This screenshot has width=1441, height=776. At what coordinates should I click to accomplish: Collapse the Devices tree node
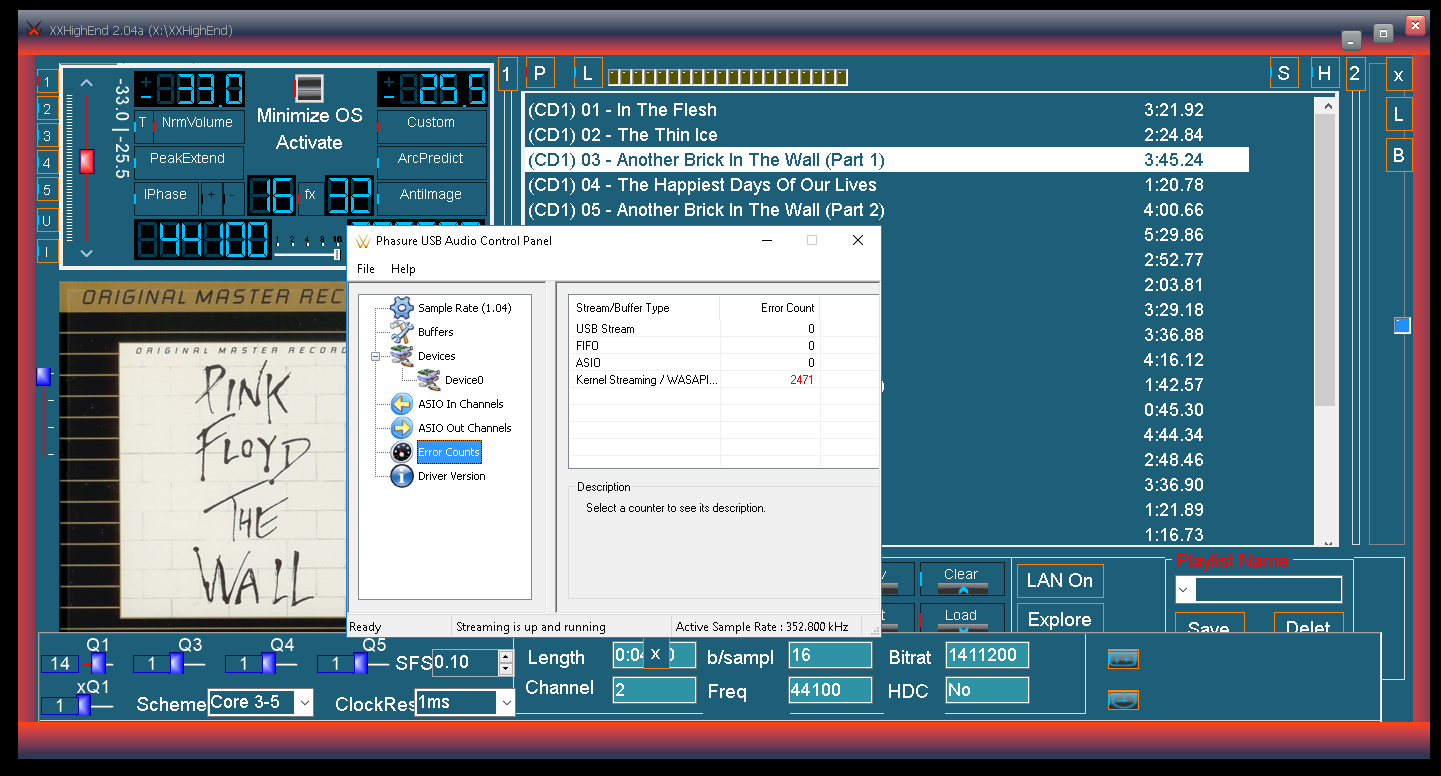point(376,356)
